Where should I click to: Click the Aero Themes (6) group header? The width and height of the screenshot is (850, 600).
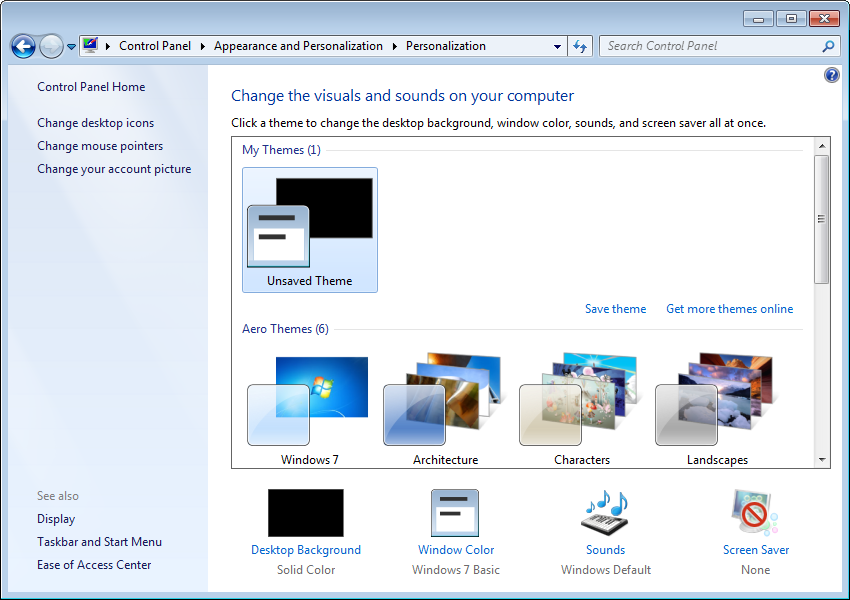click(285, 329)
